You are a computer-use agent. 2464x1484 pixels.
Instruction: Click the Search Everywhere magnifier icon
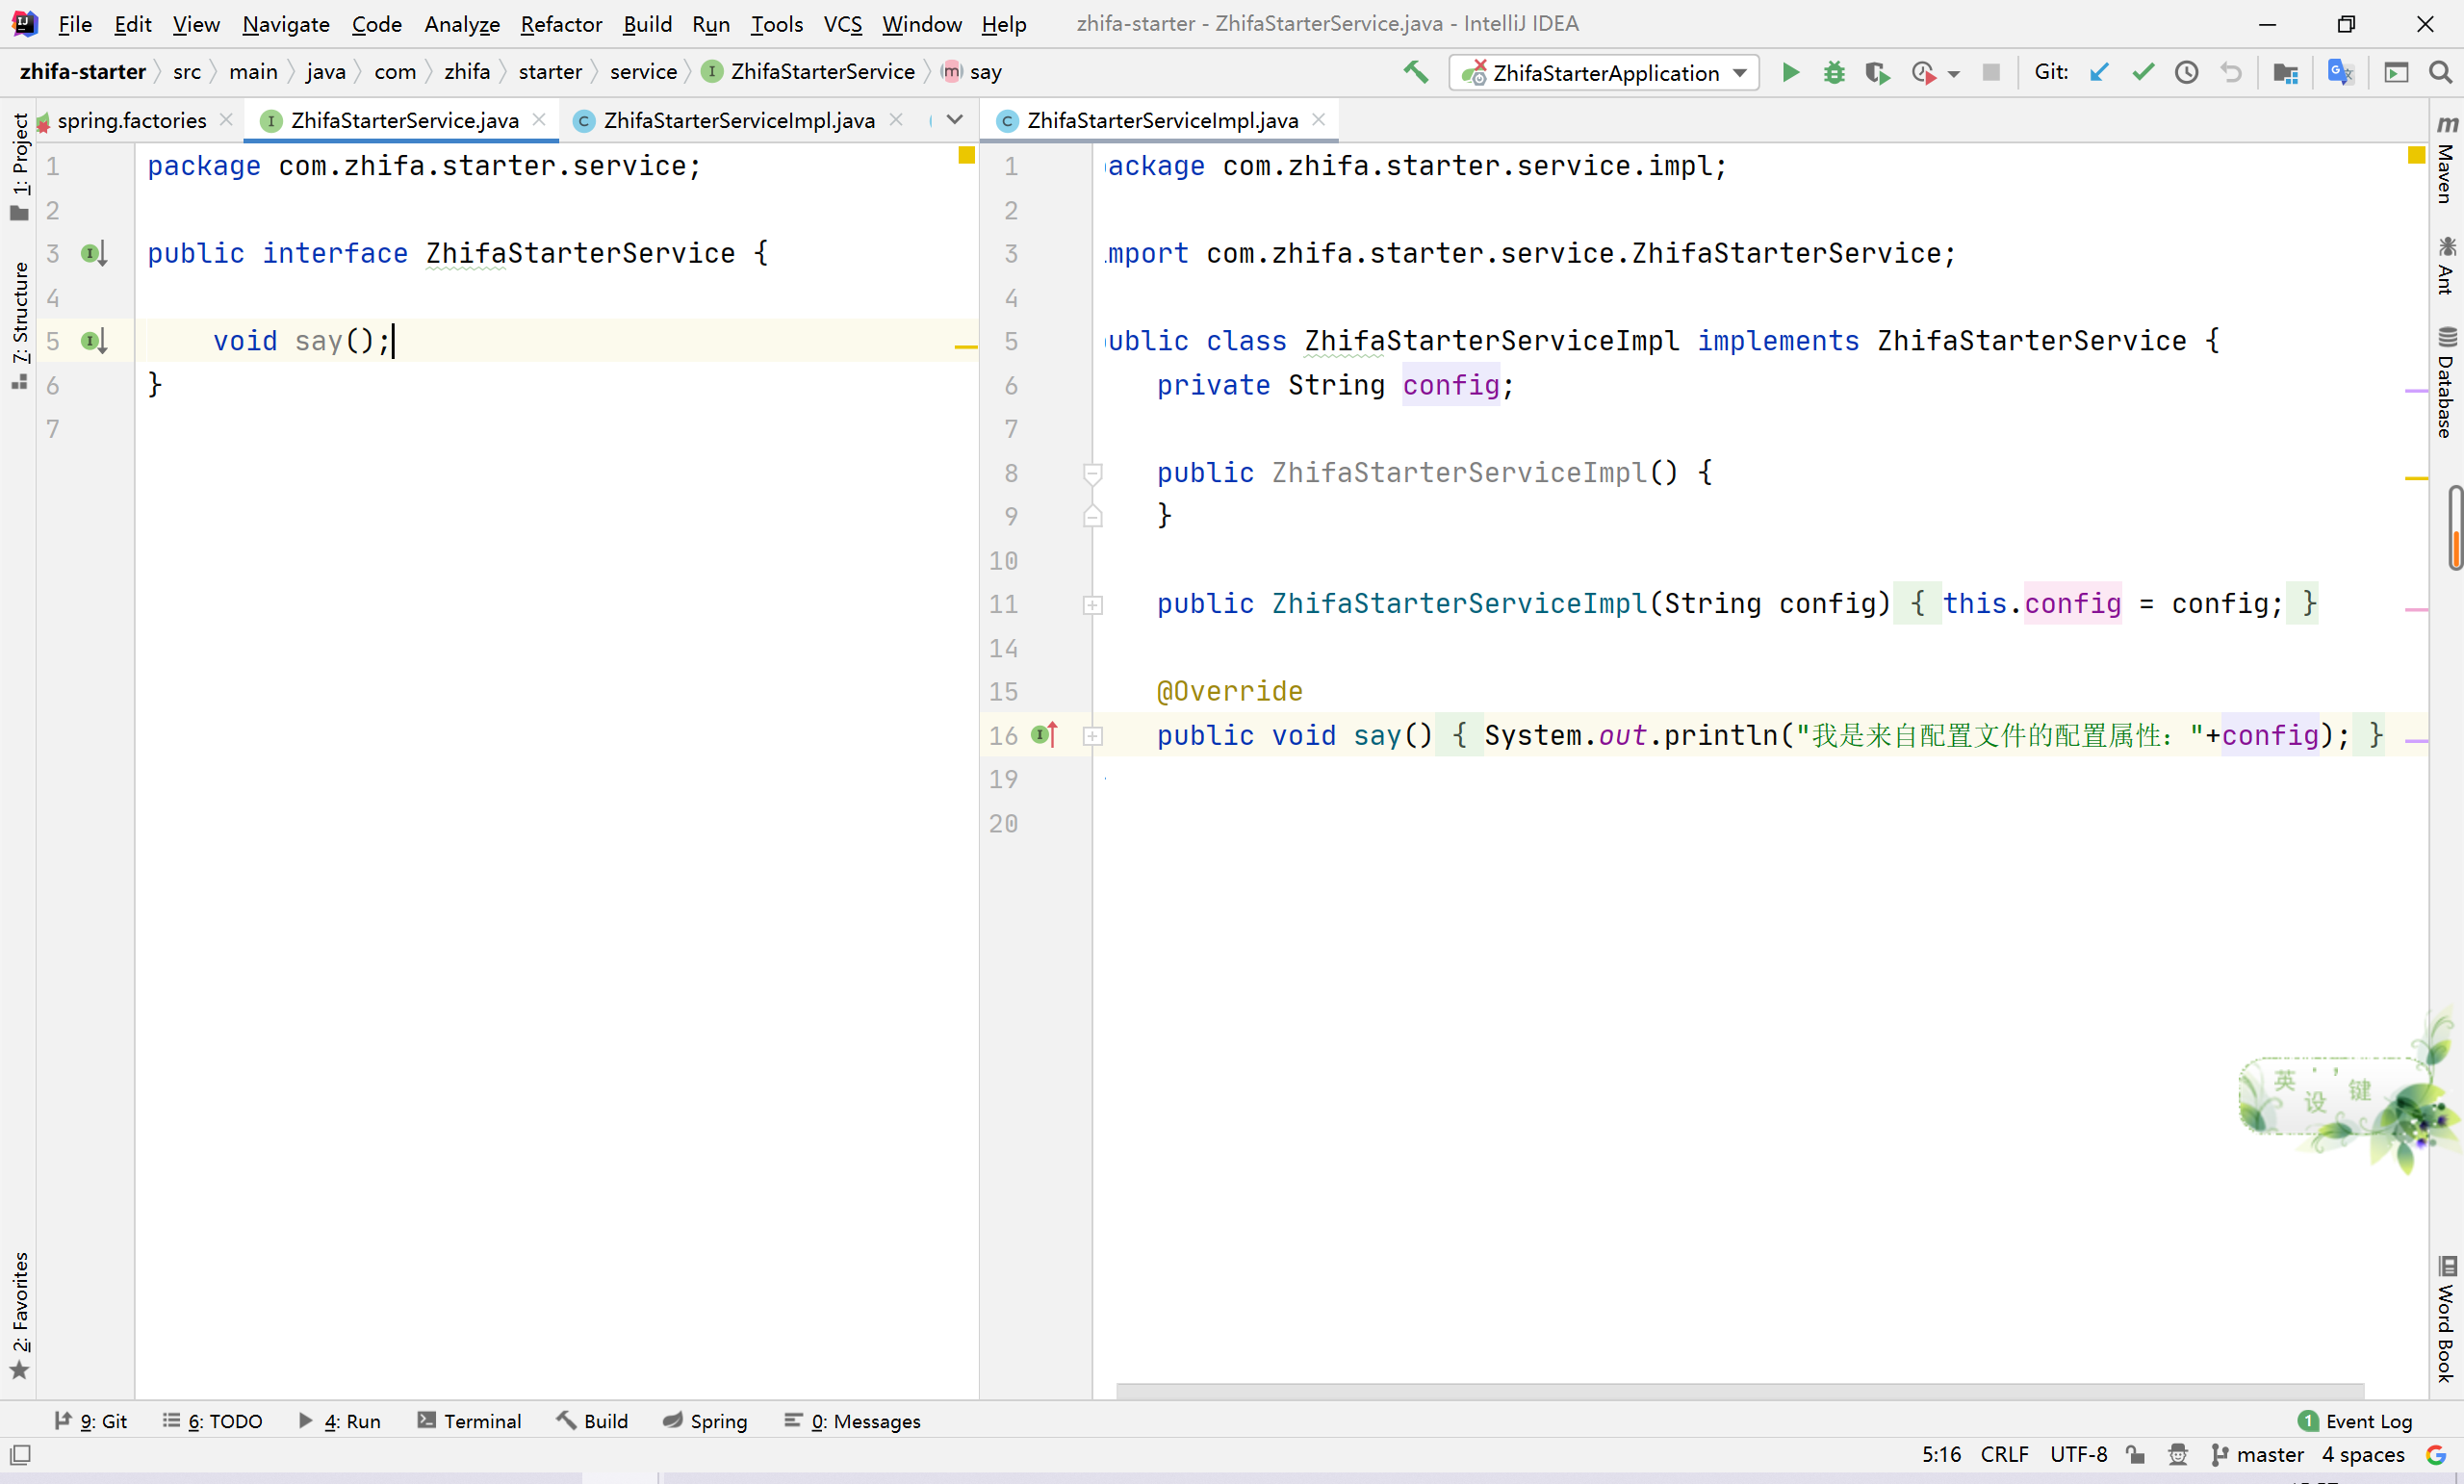tap(2440, 72)
